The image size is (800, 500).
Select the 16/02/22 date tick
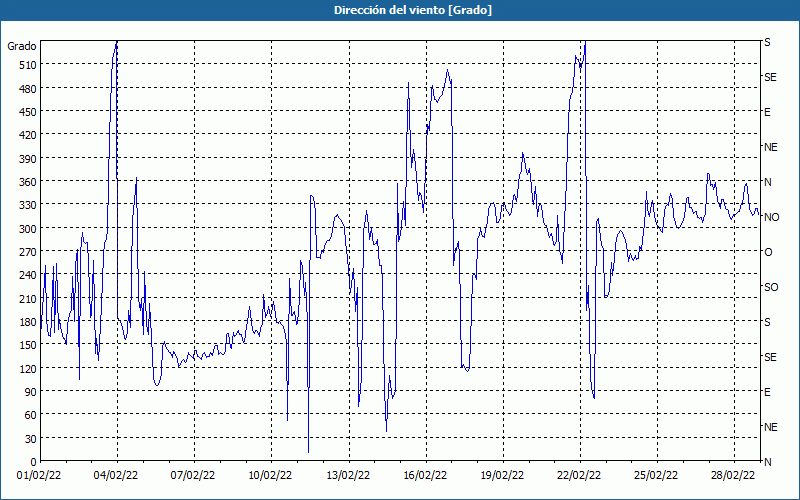[425, 476]
